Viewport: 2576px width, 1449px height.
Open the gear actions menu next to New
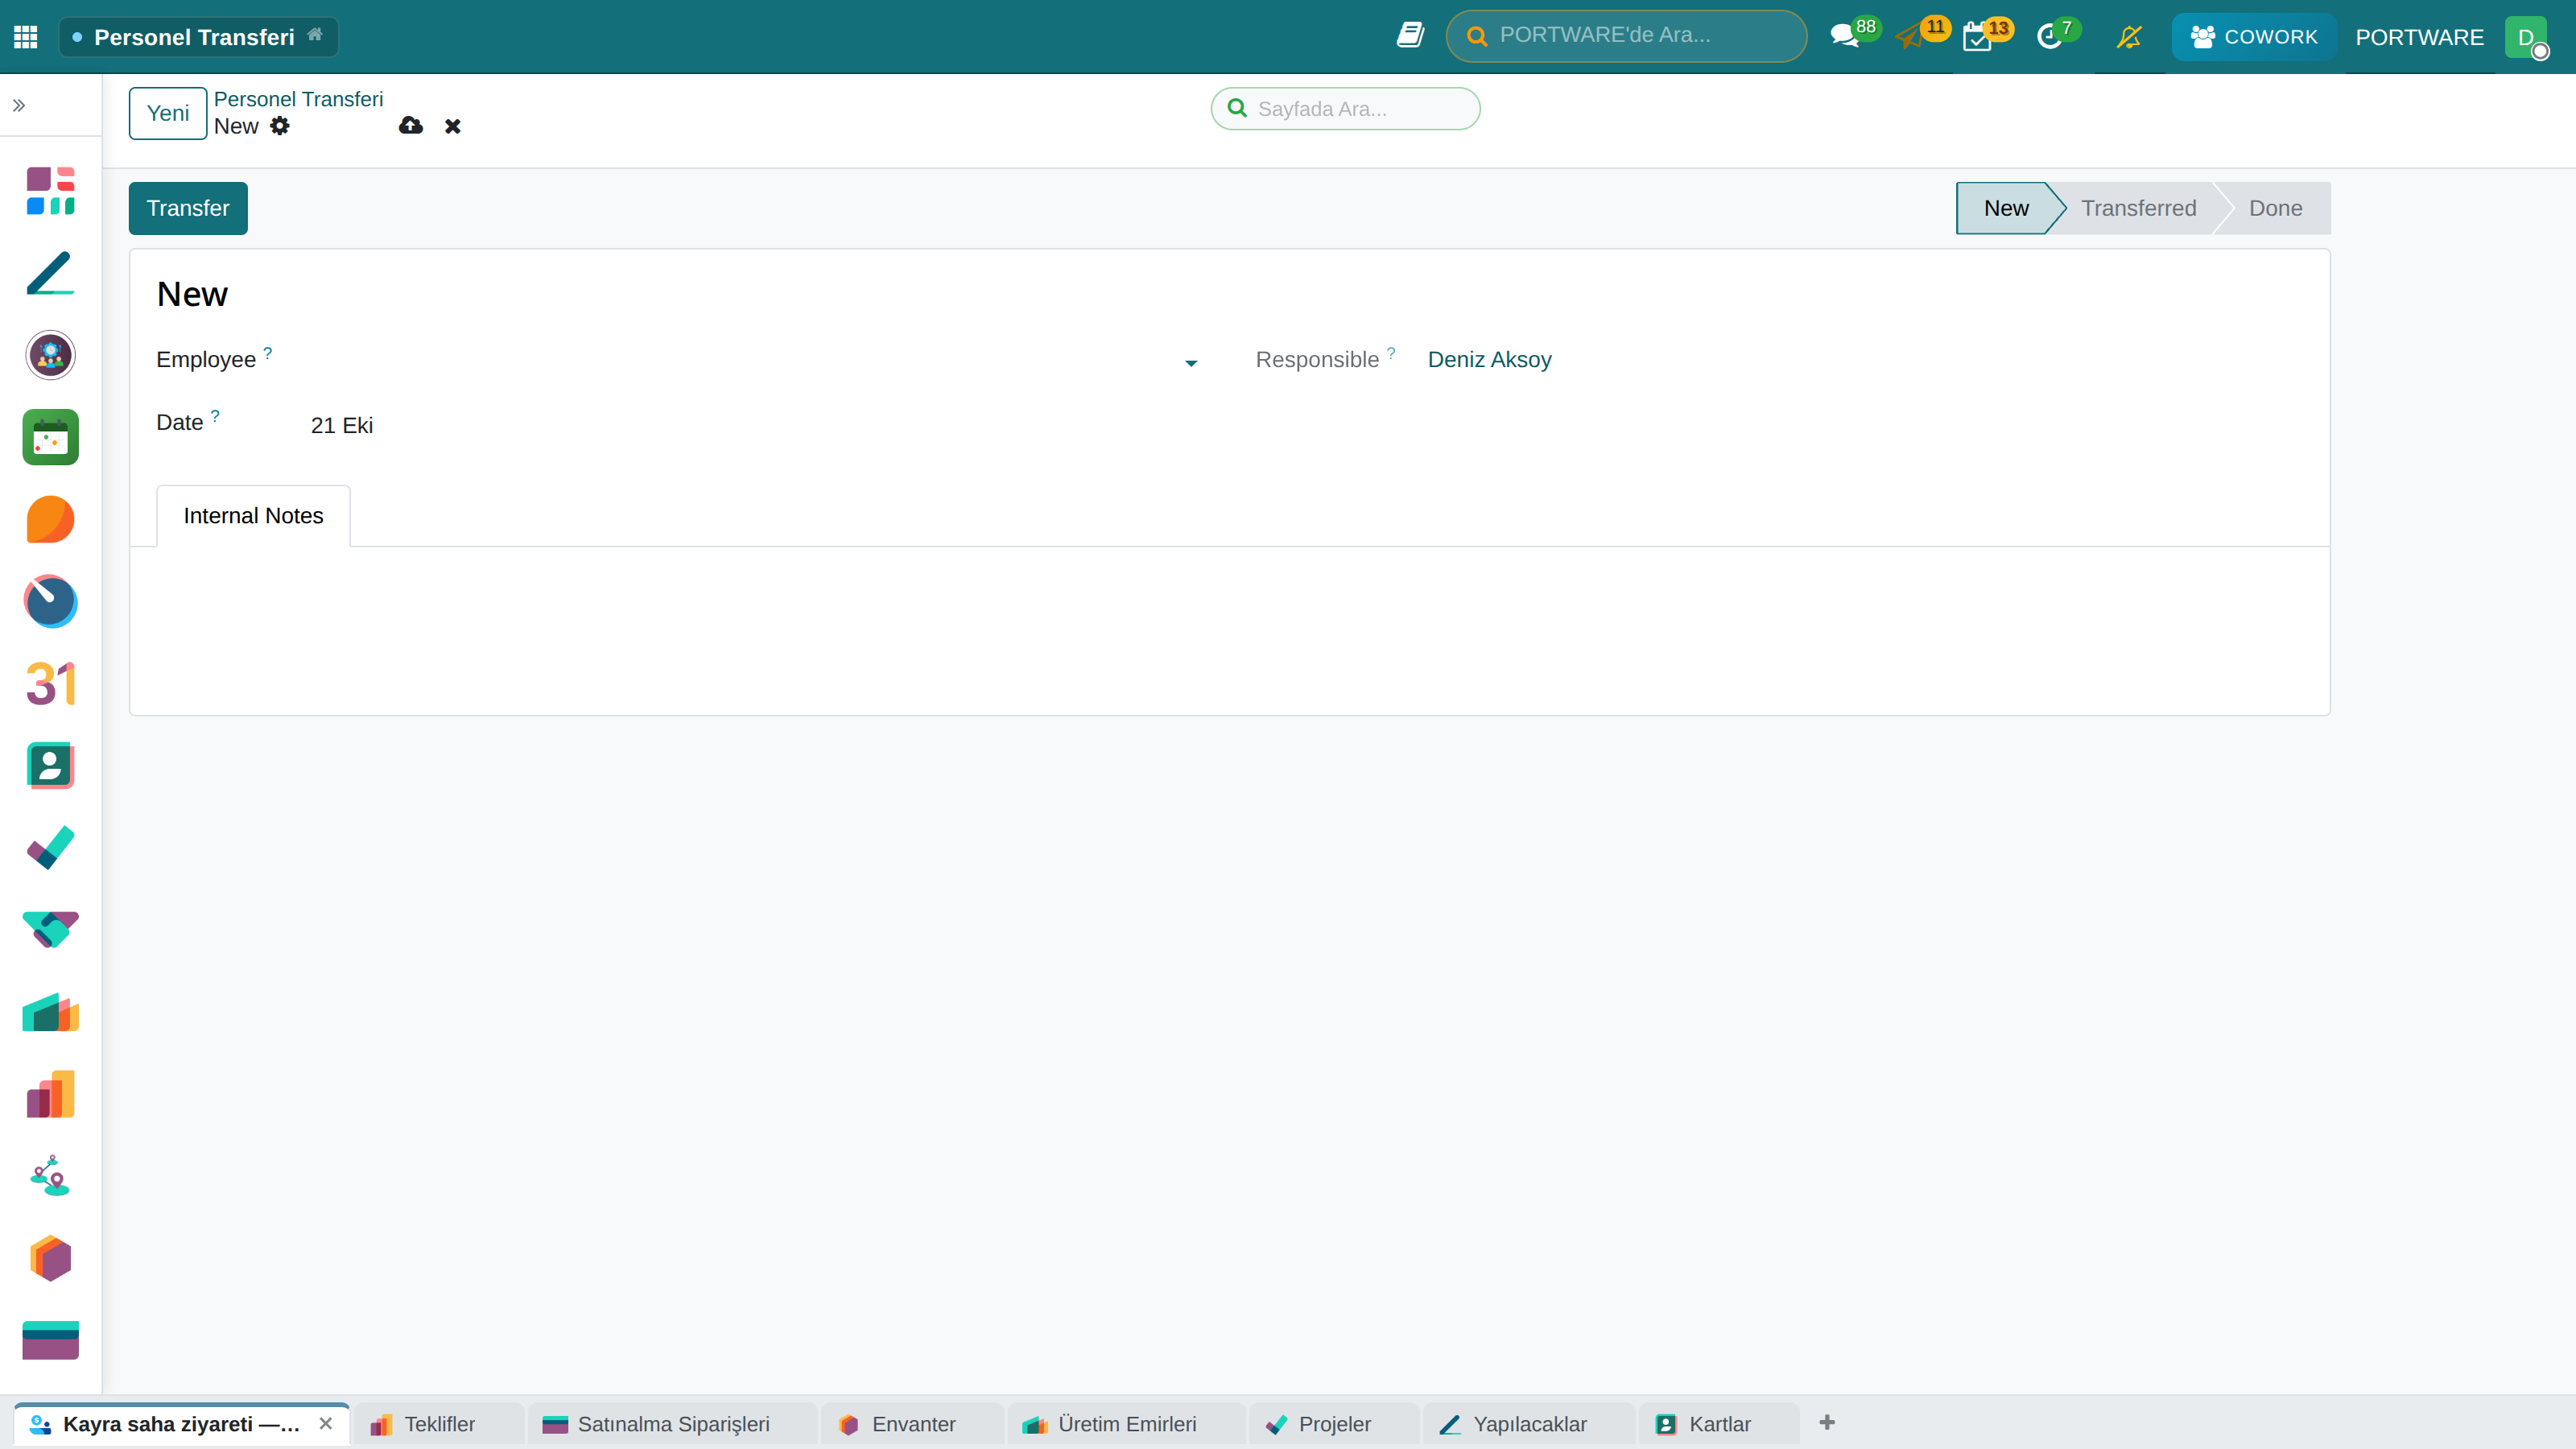point(280,126)
